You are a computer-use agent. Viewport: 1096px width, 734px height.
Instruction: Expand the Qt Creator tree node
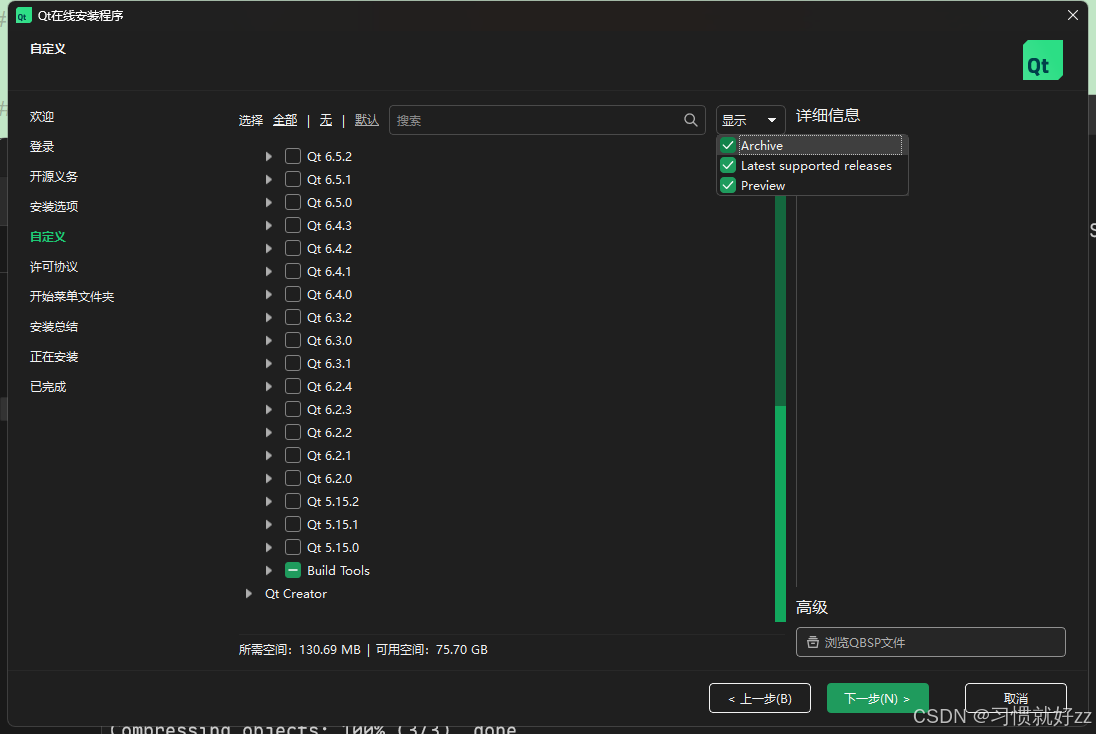(248, 593)
